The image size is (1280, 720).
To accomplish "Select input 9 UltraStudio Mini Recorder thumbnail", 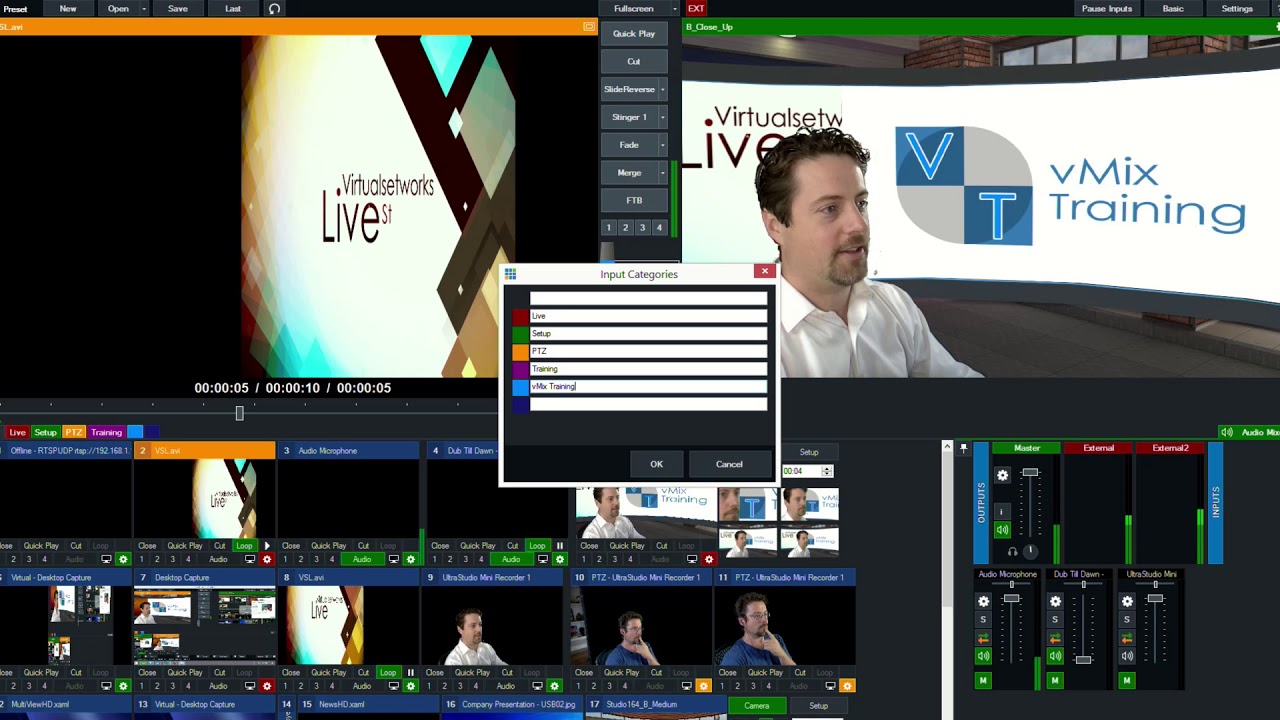I will [492, 625].
